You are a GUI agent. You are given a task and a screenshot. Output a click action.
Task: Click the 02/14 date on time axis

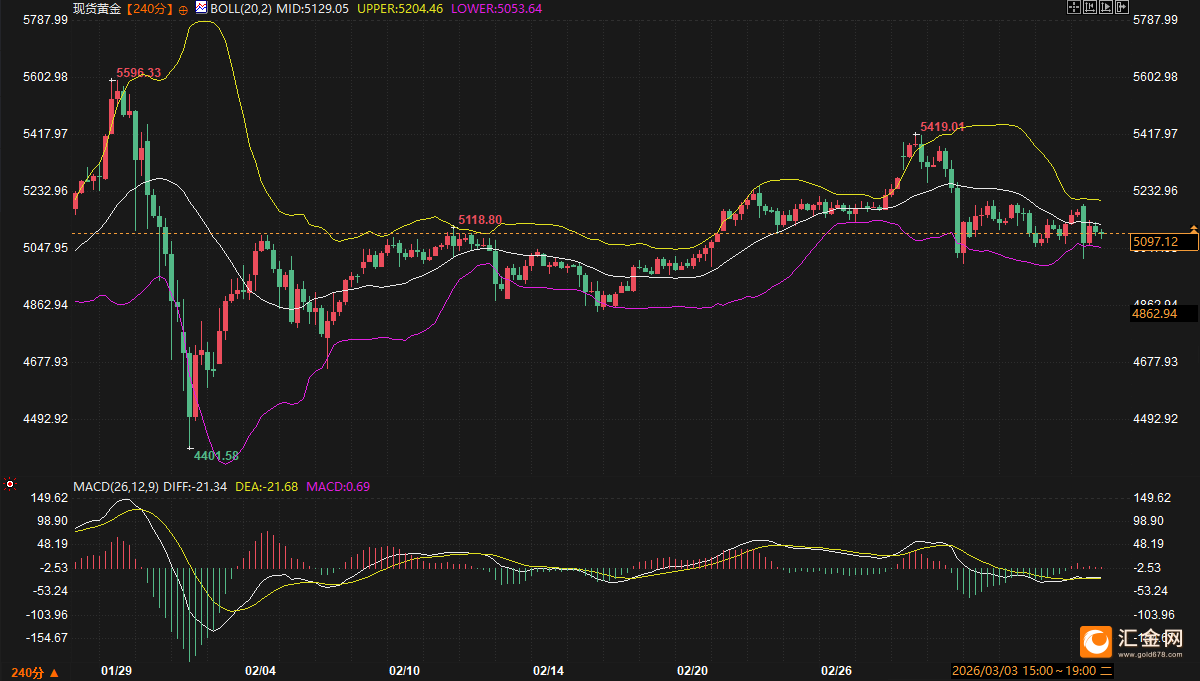549,670
